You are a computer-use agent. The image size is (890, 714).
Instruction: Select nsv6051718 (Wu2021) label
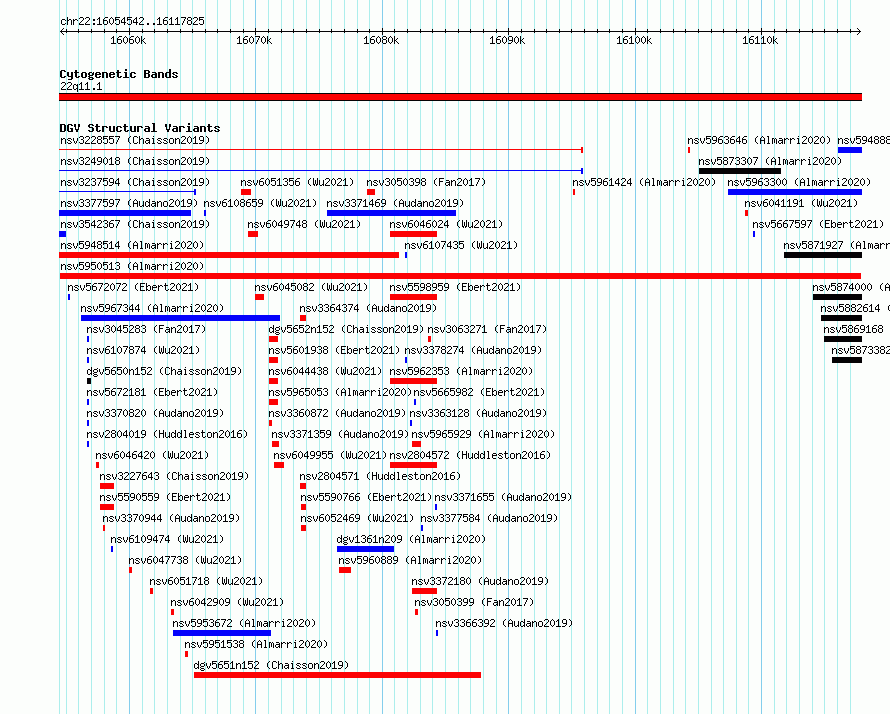click(x=207, y=581)
